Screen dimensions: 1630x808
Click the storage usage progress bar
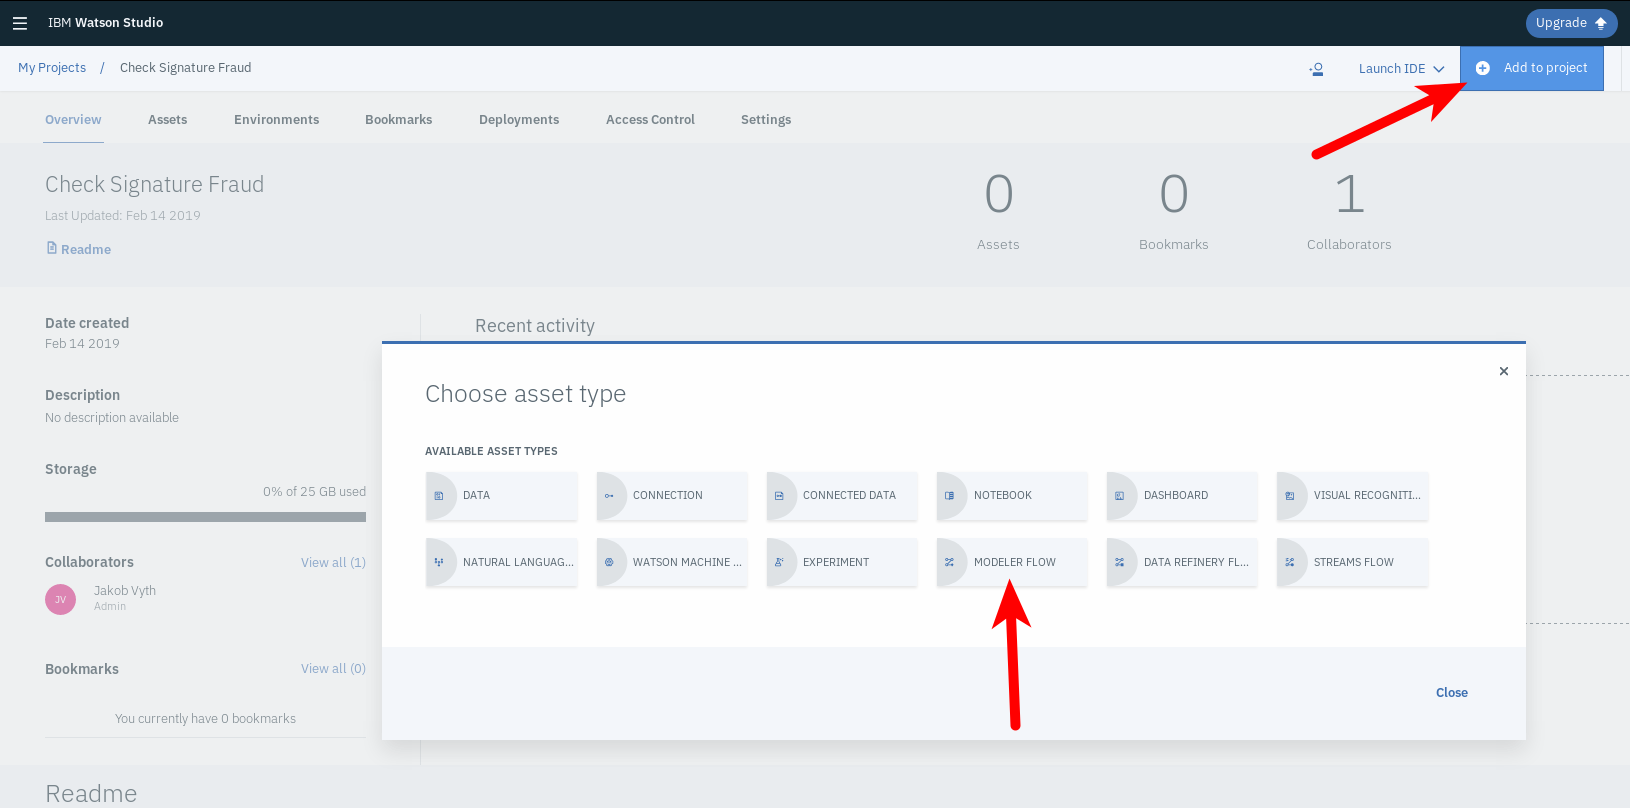(x=205, y=517)
